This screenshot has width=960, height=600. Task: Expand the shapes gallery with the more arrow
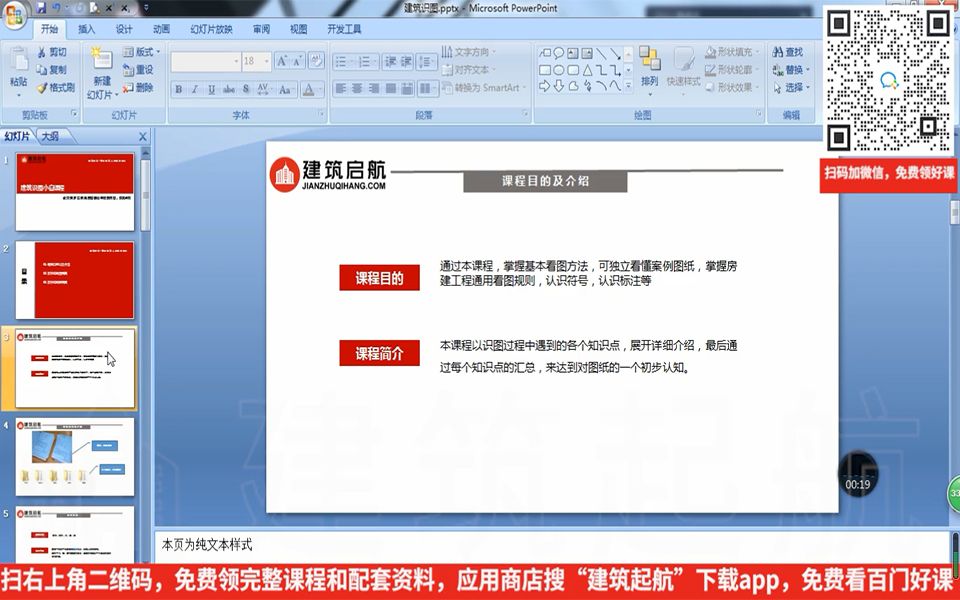[x=627, y=84]
